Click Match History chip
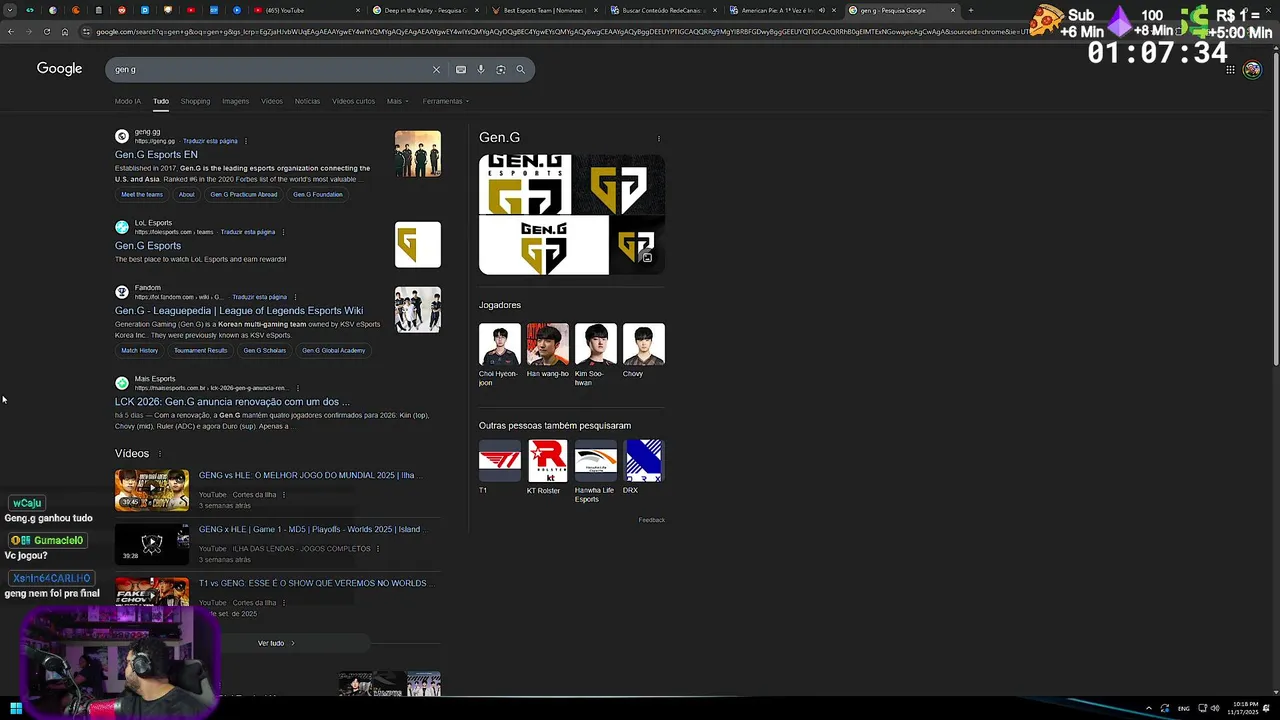This screenshot has width=1280, height=720. 140,351
